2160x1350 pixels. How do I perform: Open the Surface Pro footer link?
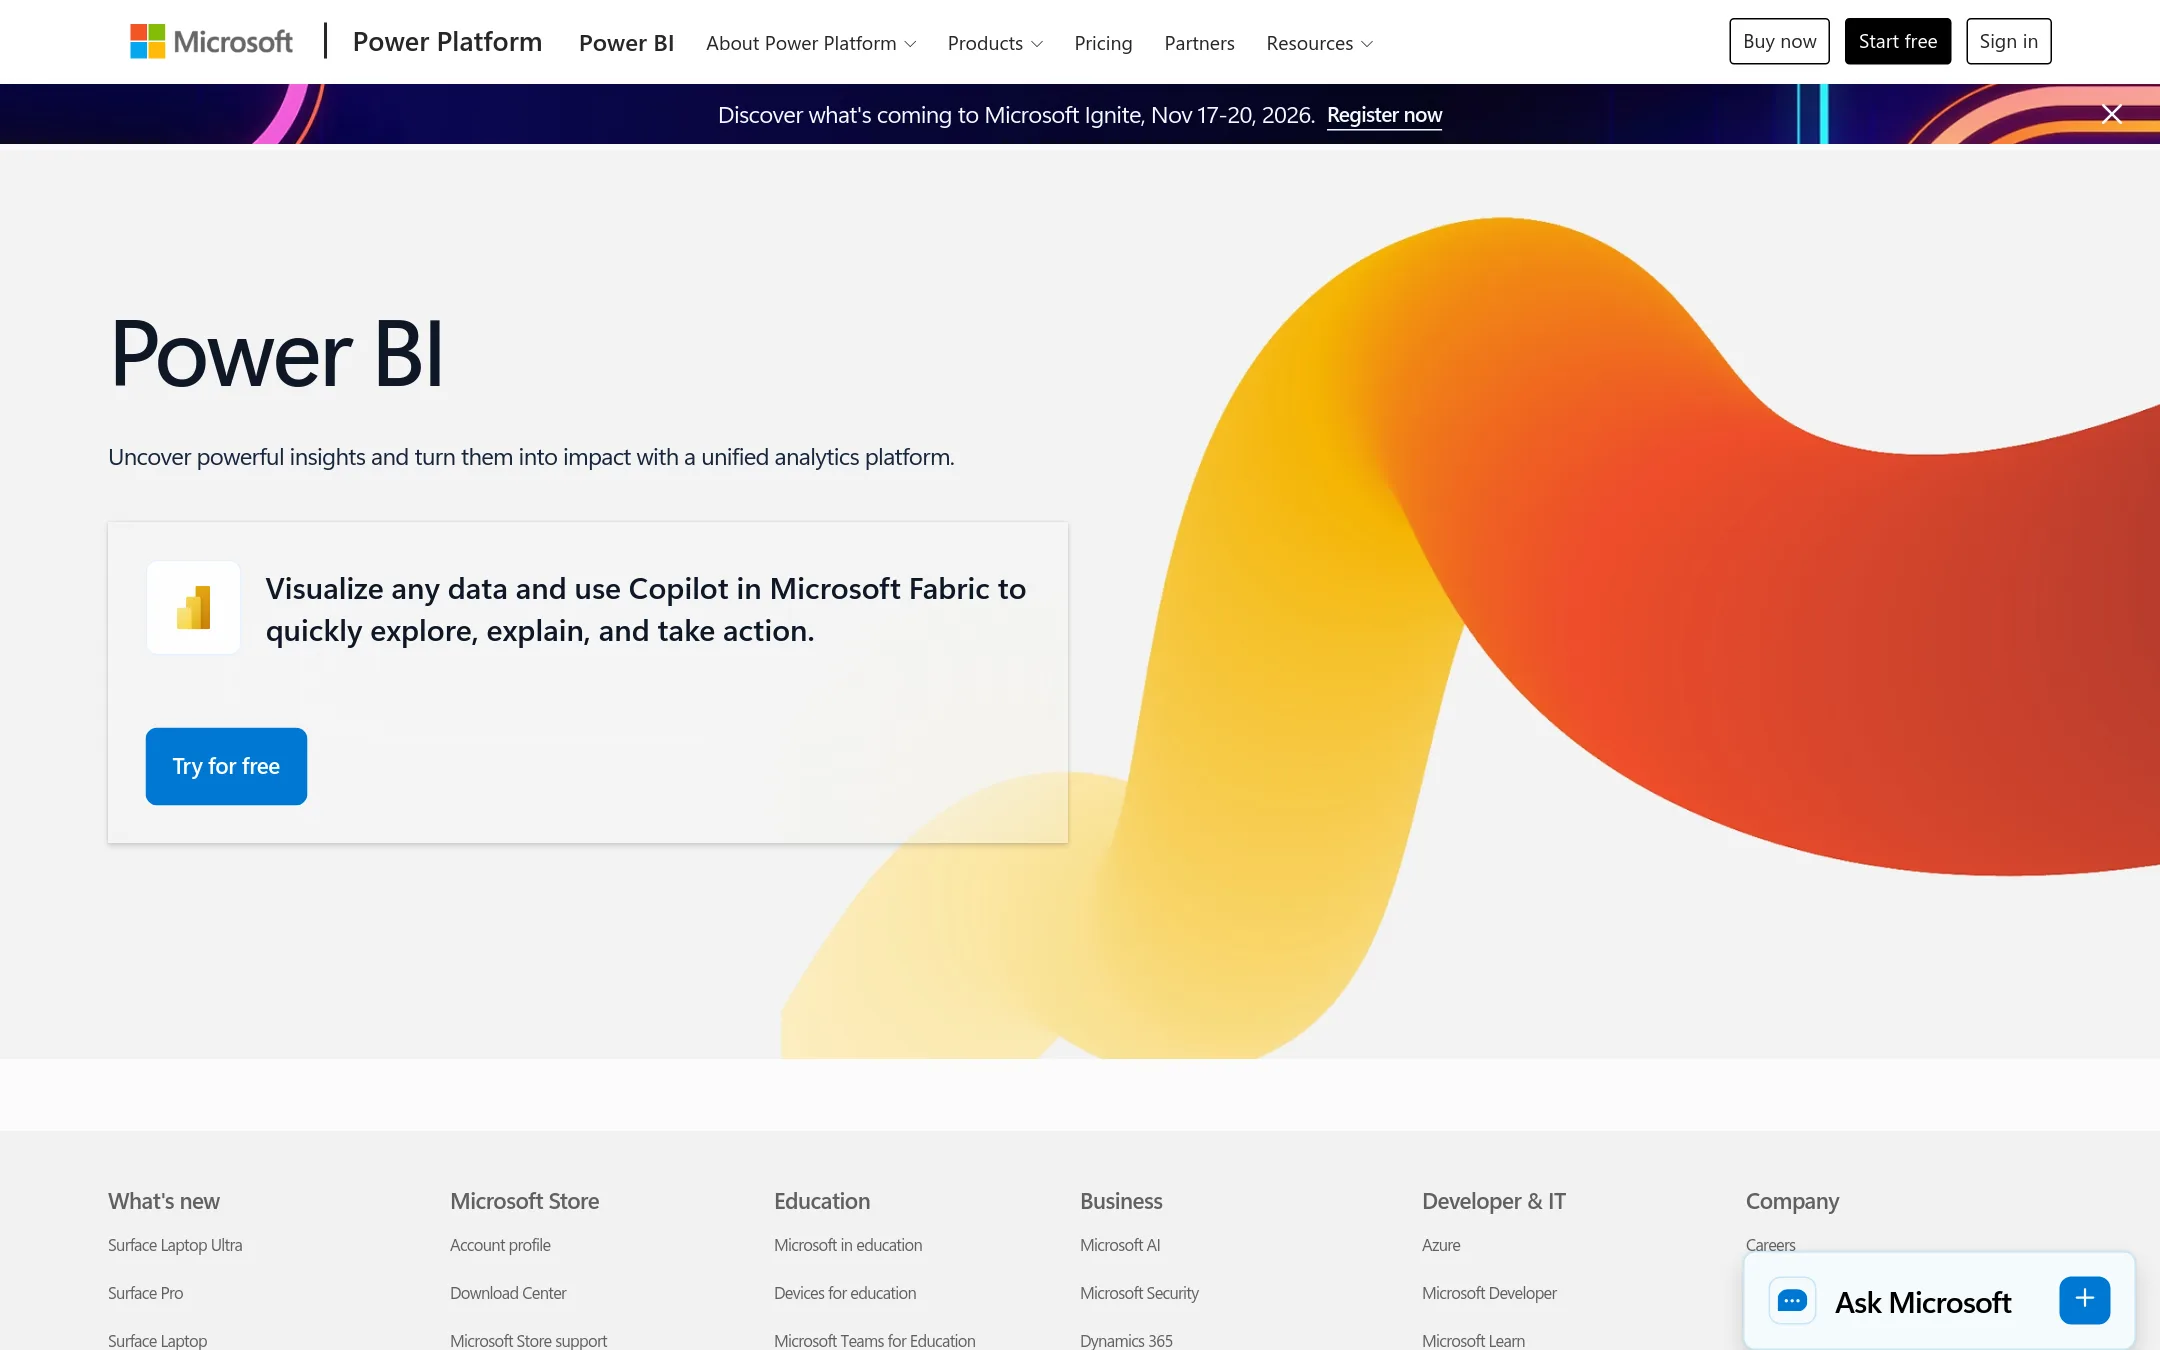pos(145,1293)
